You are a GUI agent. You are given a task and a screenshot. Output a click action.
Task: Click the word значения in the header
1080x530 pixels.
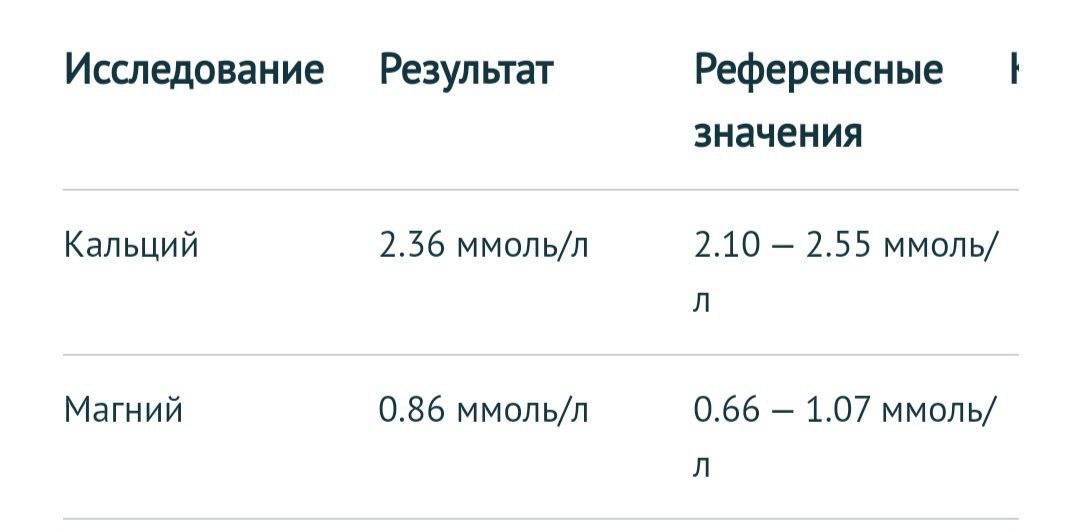pos(778,132)
